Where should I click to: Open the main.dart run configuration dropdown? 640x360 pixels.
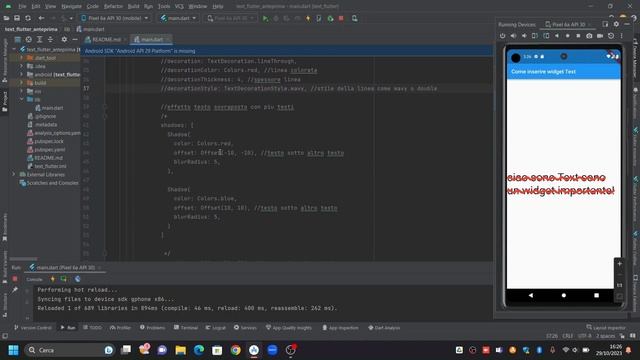click(178, 18)
